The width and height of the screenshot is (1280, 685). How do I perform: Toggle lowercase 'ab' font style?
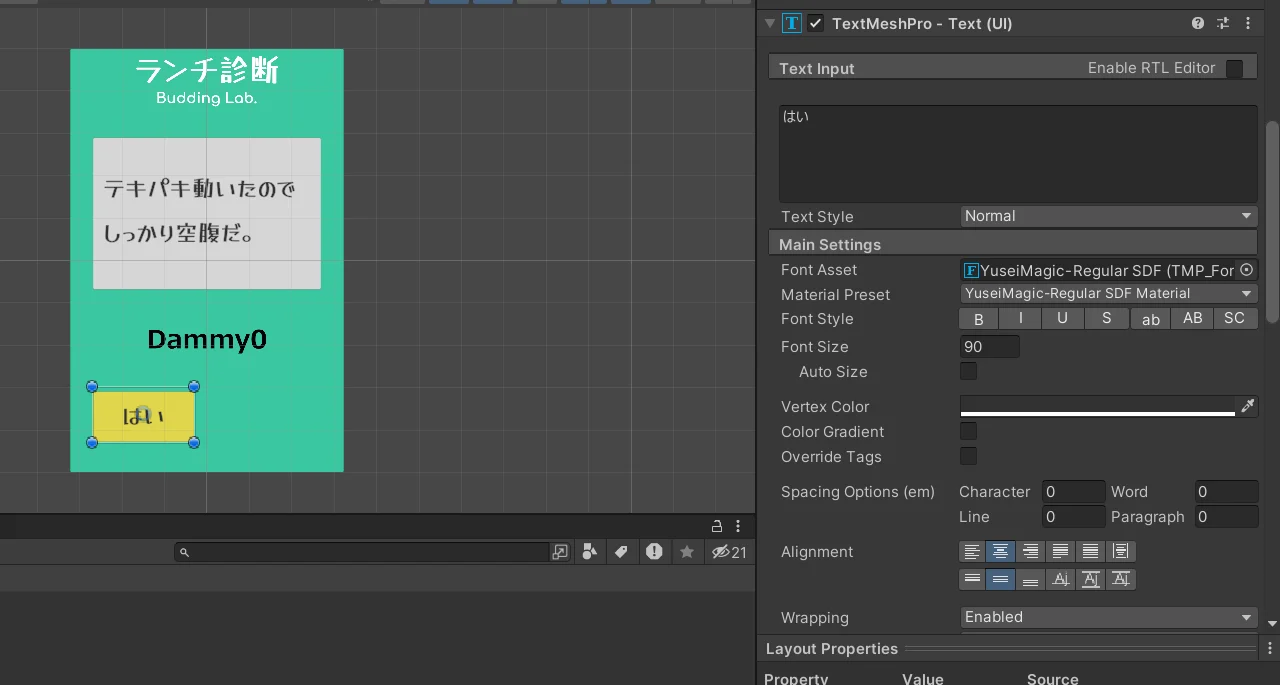click(x=1151, y=319)
